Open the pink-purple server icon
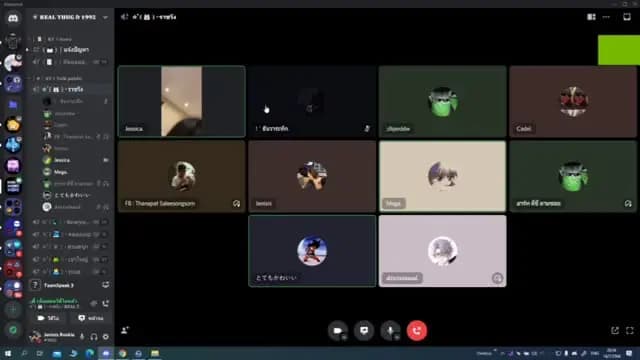The image size is (640, 360). tap(13, 165)
